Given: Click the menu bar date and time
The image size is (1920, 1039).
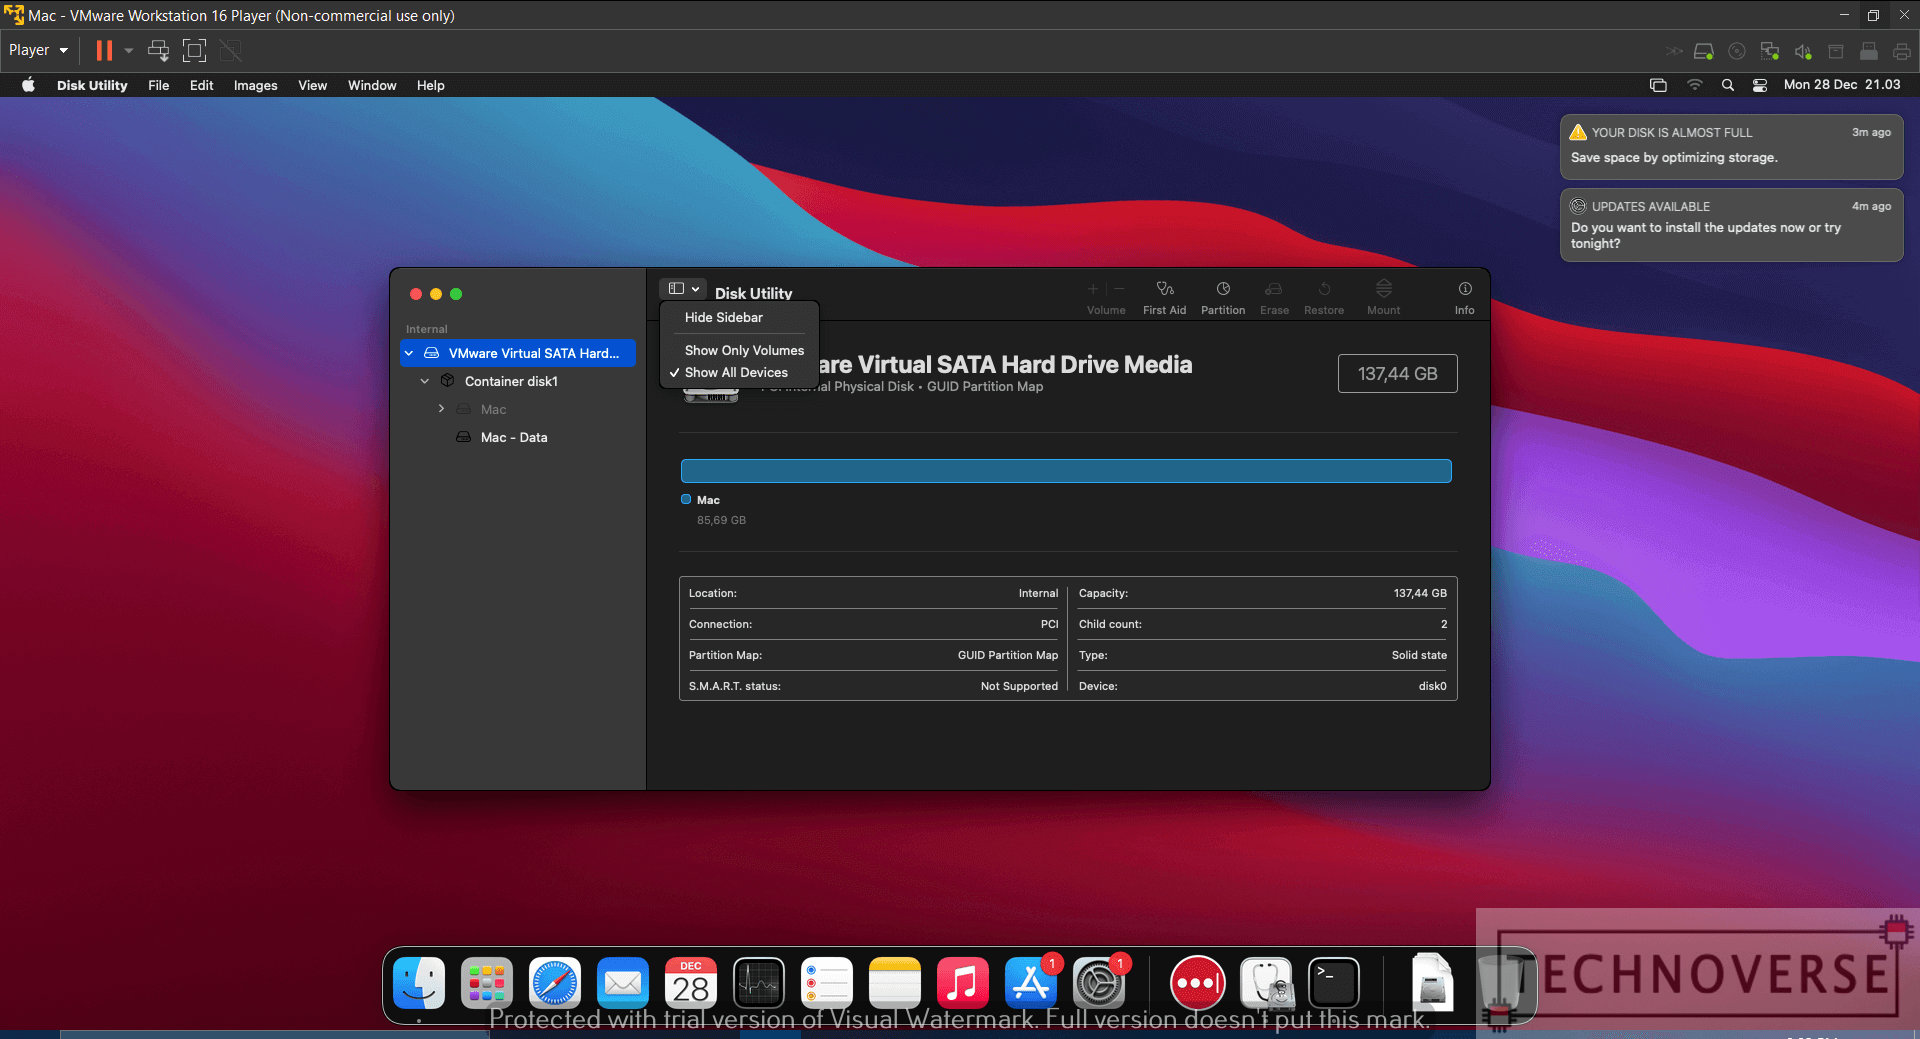Looking at the screenshot, I should point(1842,85).
